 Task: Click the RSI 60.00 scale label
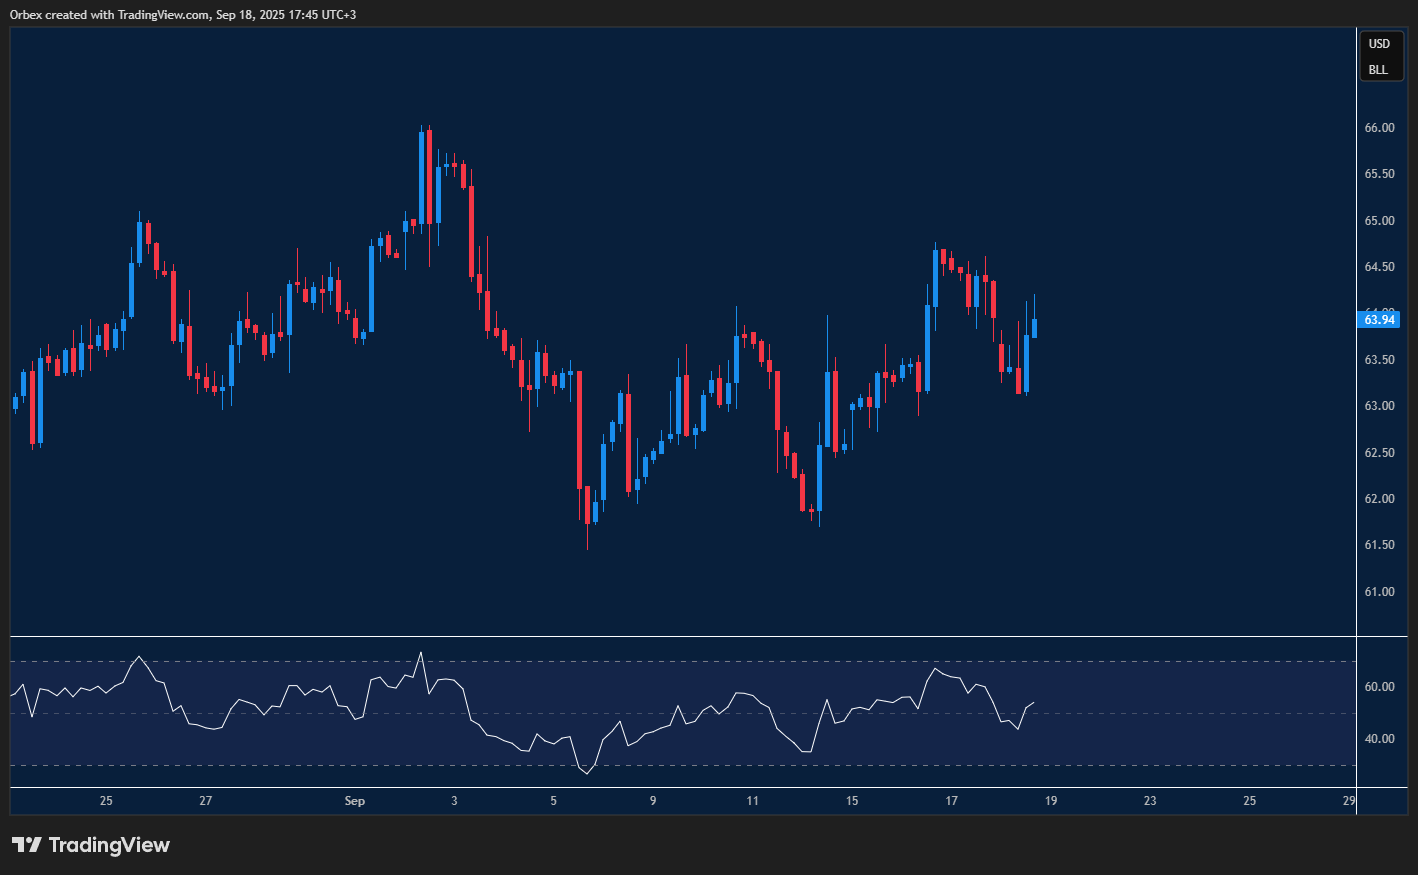(1379, 687)
